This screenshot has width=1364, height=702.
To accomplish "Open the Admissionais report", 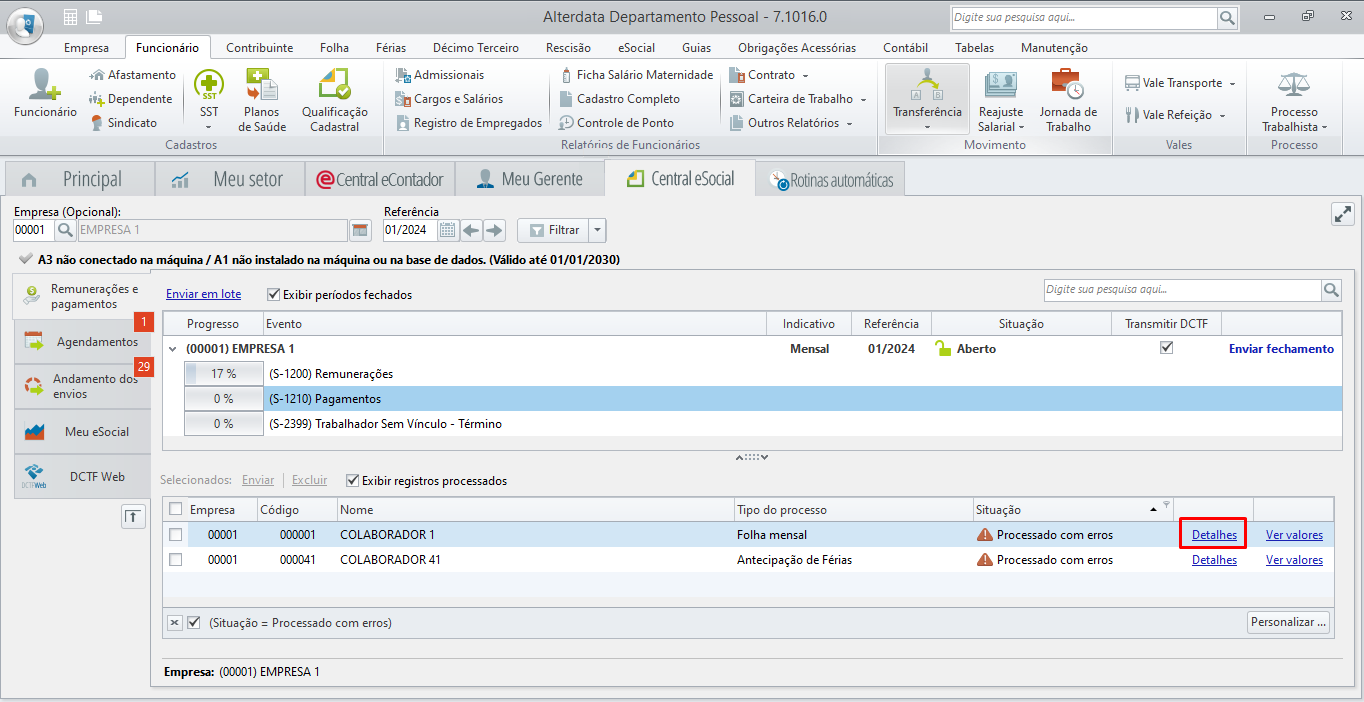I will [x=440, y=75].
